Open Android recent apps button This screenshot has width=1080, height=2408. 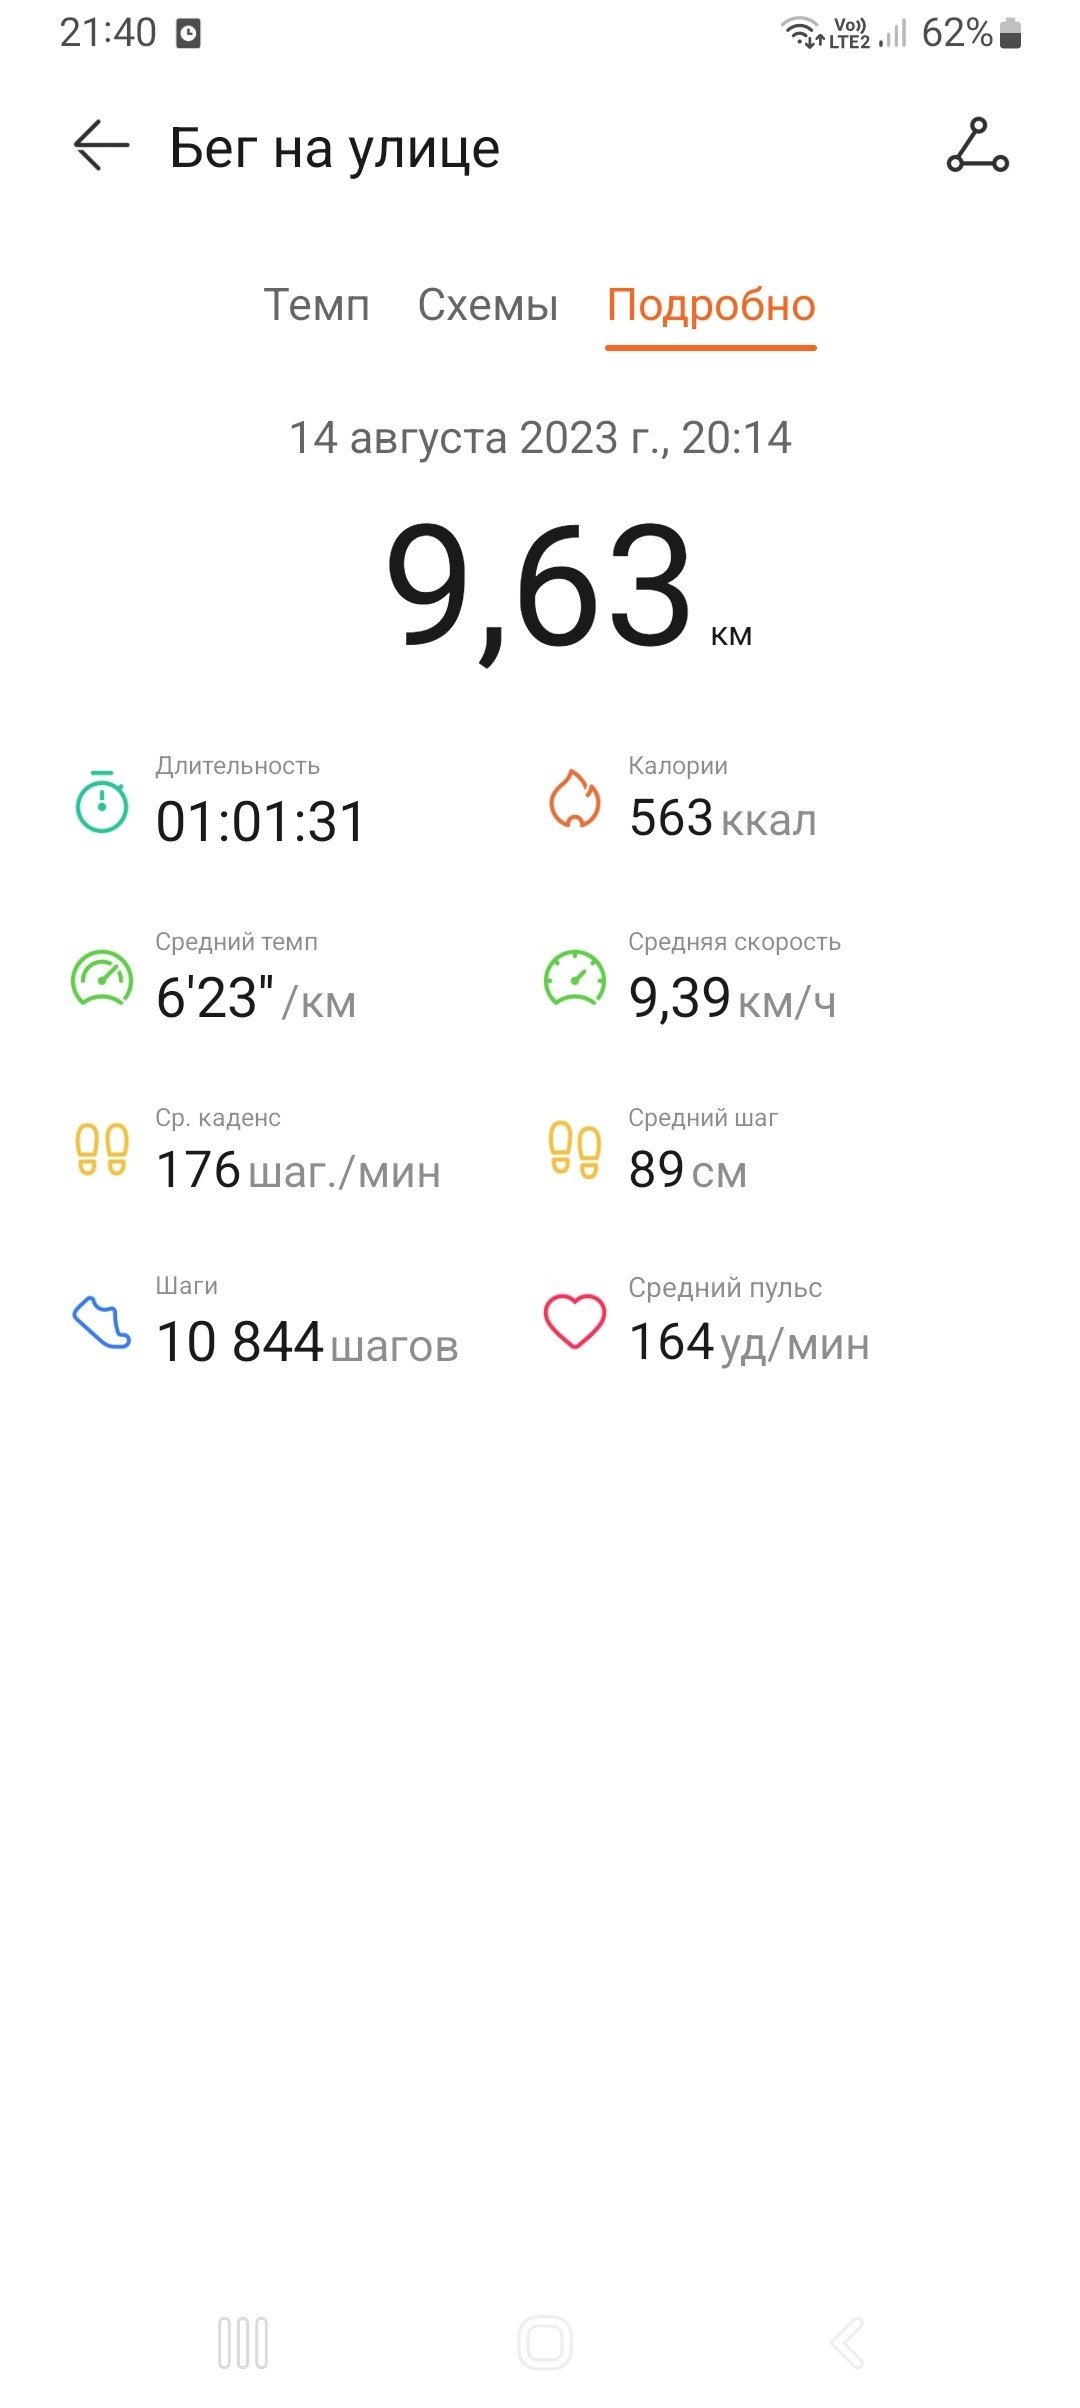(x=243, y=2342)
